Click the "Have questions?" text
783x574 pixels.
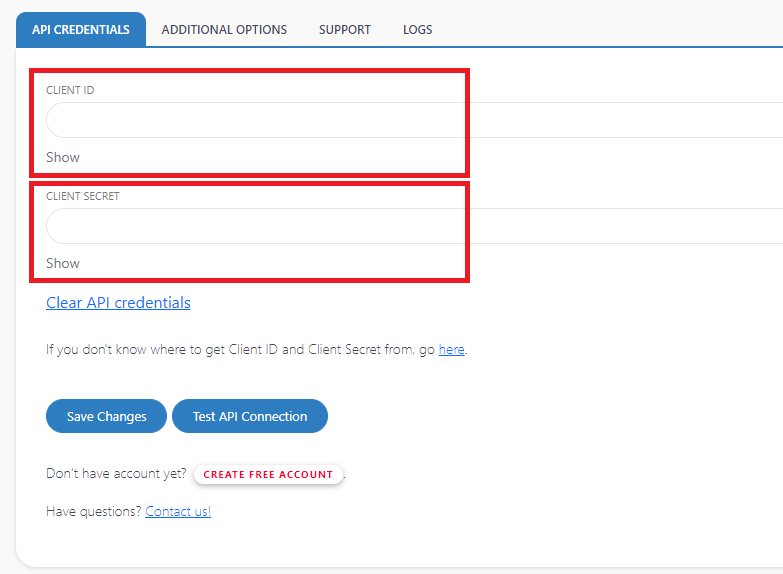[x=94, y=511]
